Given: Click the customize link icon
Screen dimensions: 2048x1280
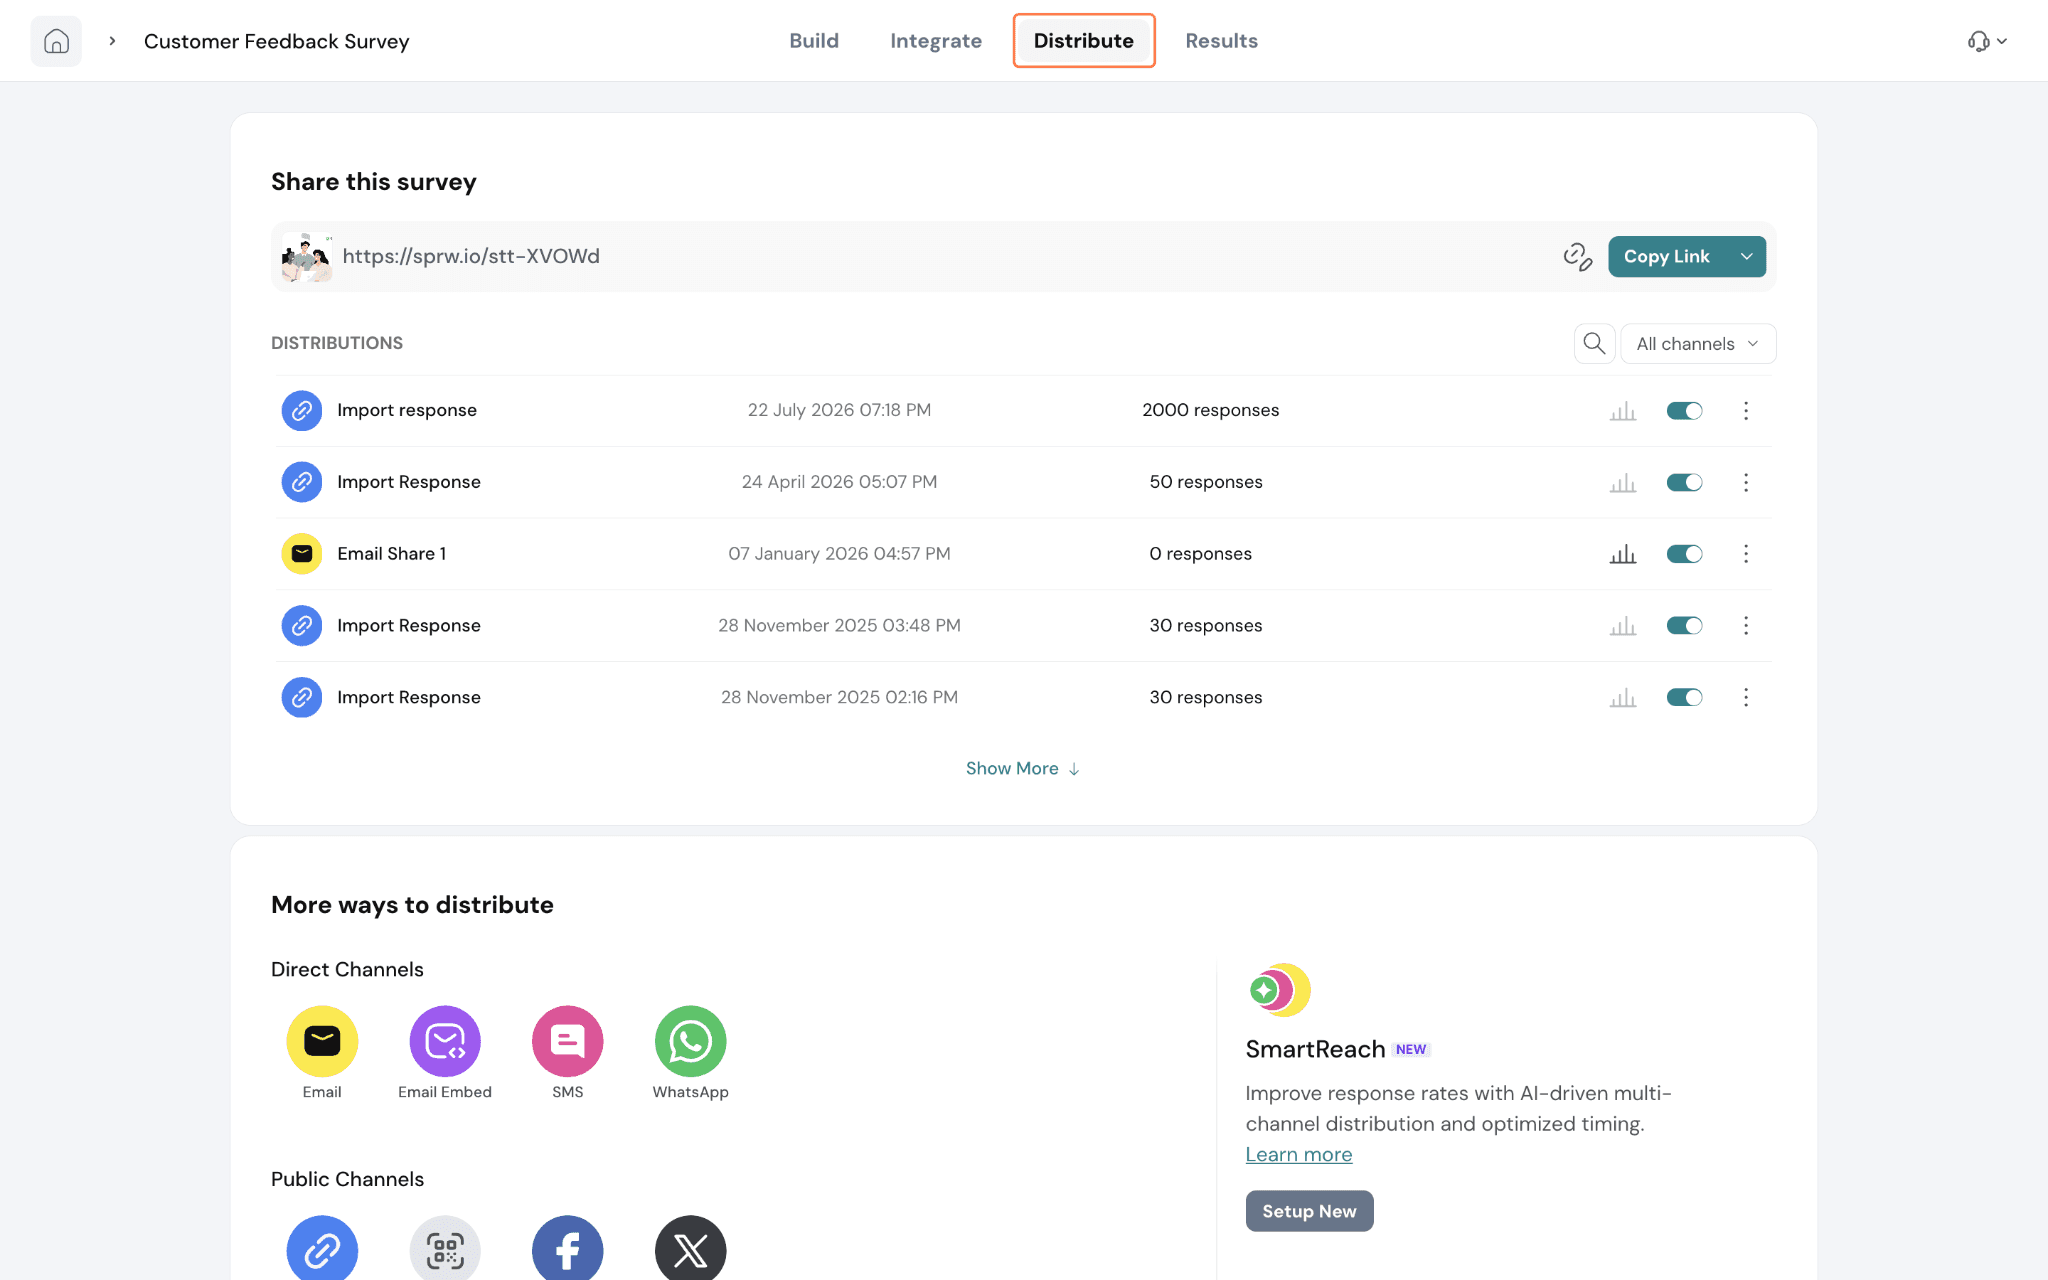Looking at the screenshot, I should click(1578, 257).
